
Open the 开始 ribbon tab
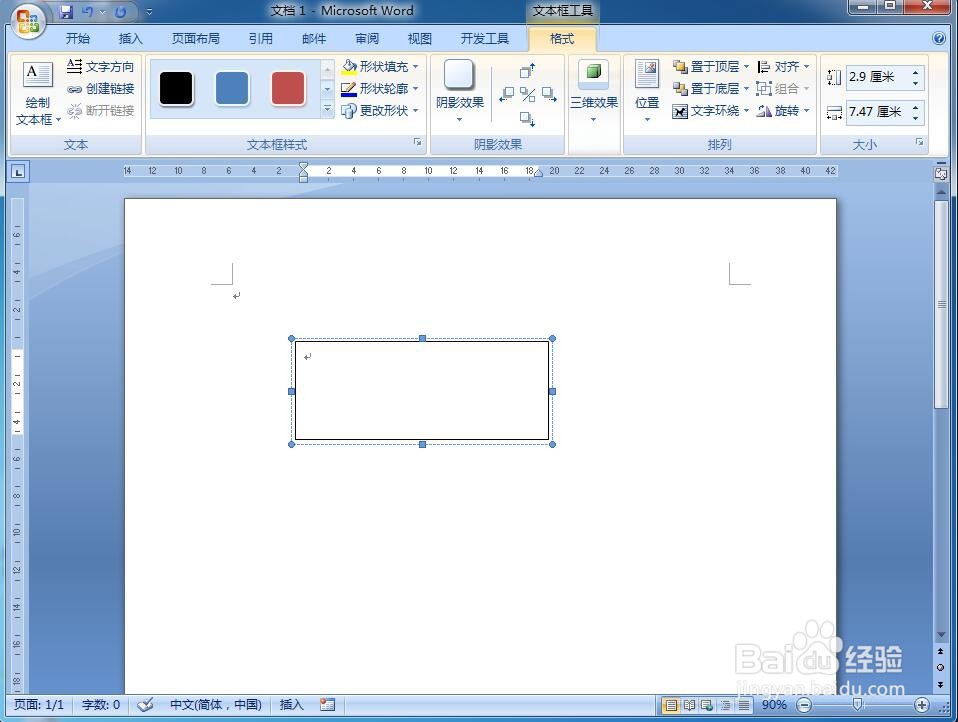[x=78, y=38]
